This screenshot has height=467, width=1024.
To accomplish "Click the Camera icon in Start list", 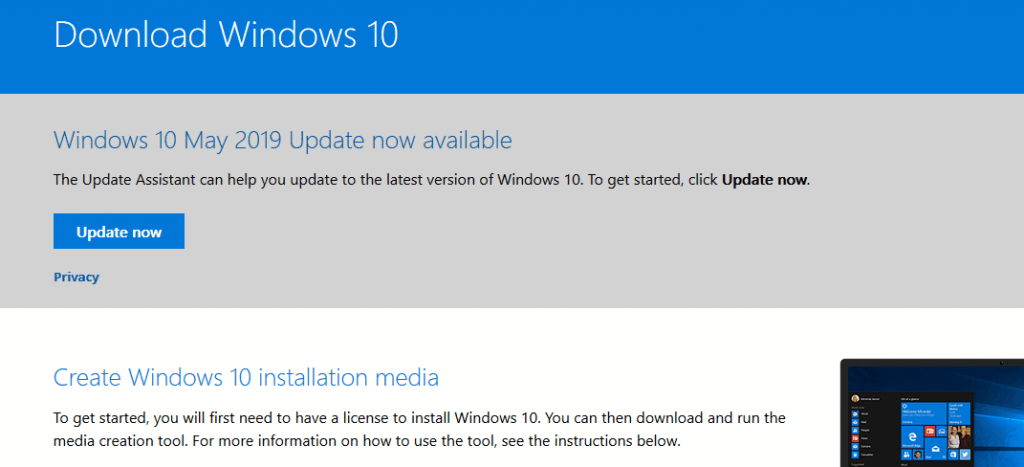I will 855,447.
